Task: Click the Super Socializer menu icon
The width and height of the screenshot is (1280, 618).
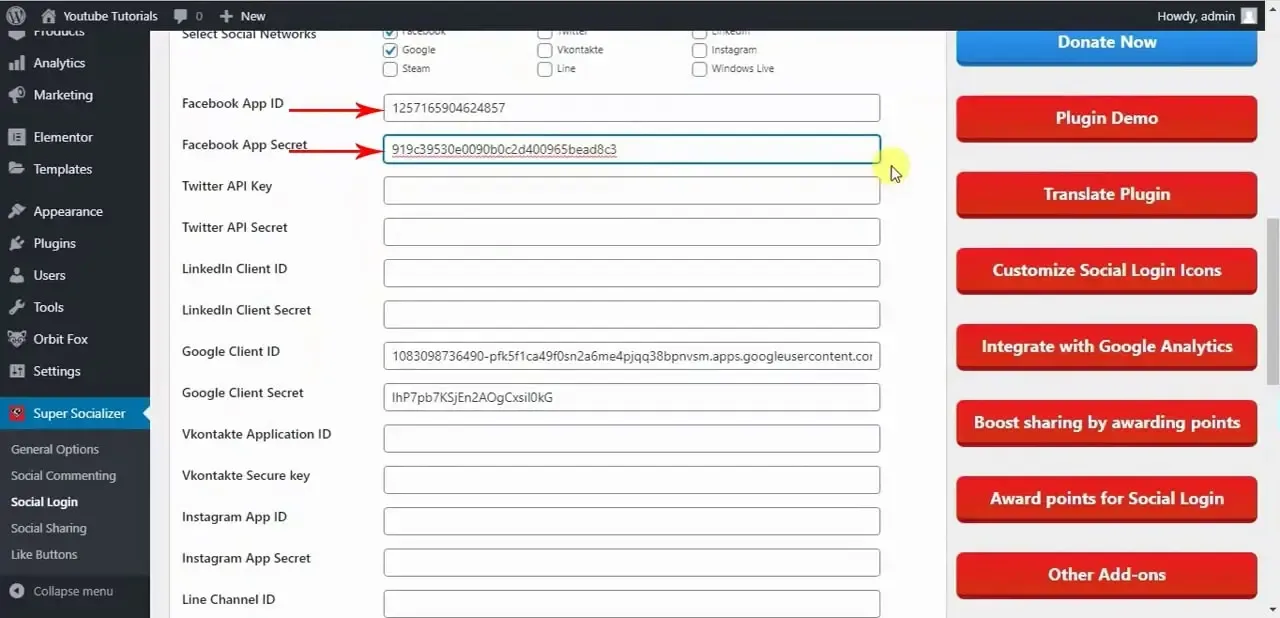Action: [x=16, y=413]
